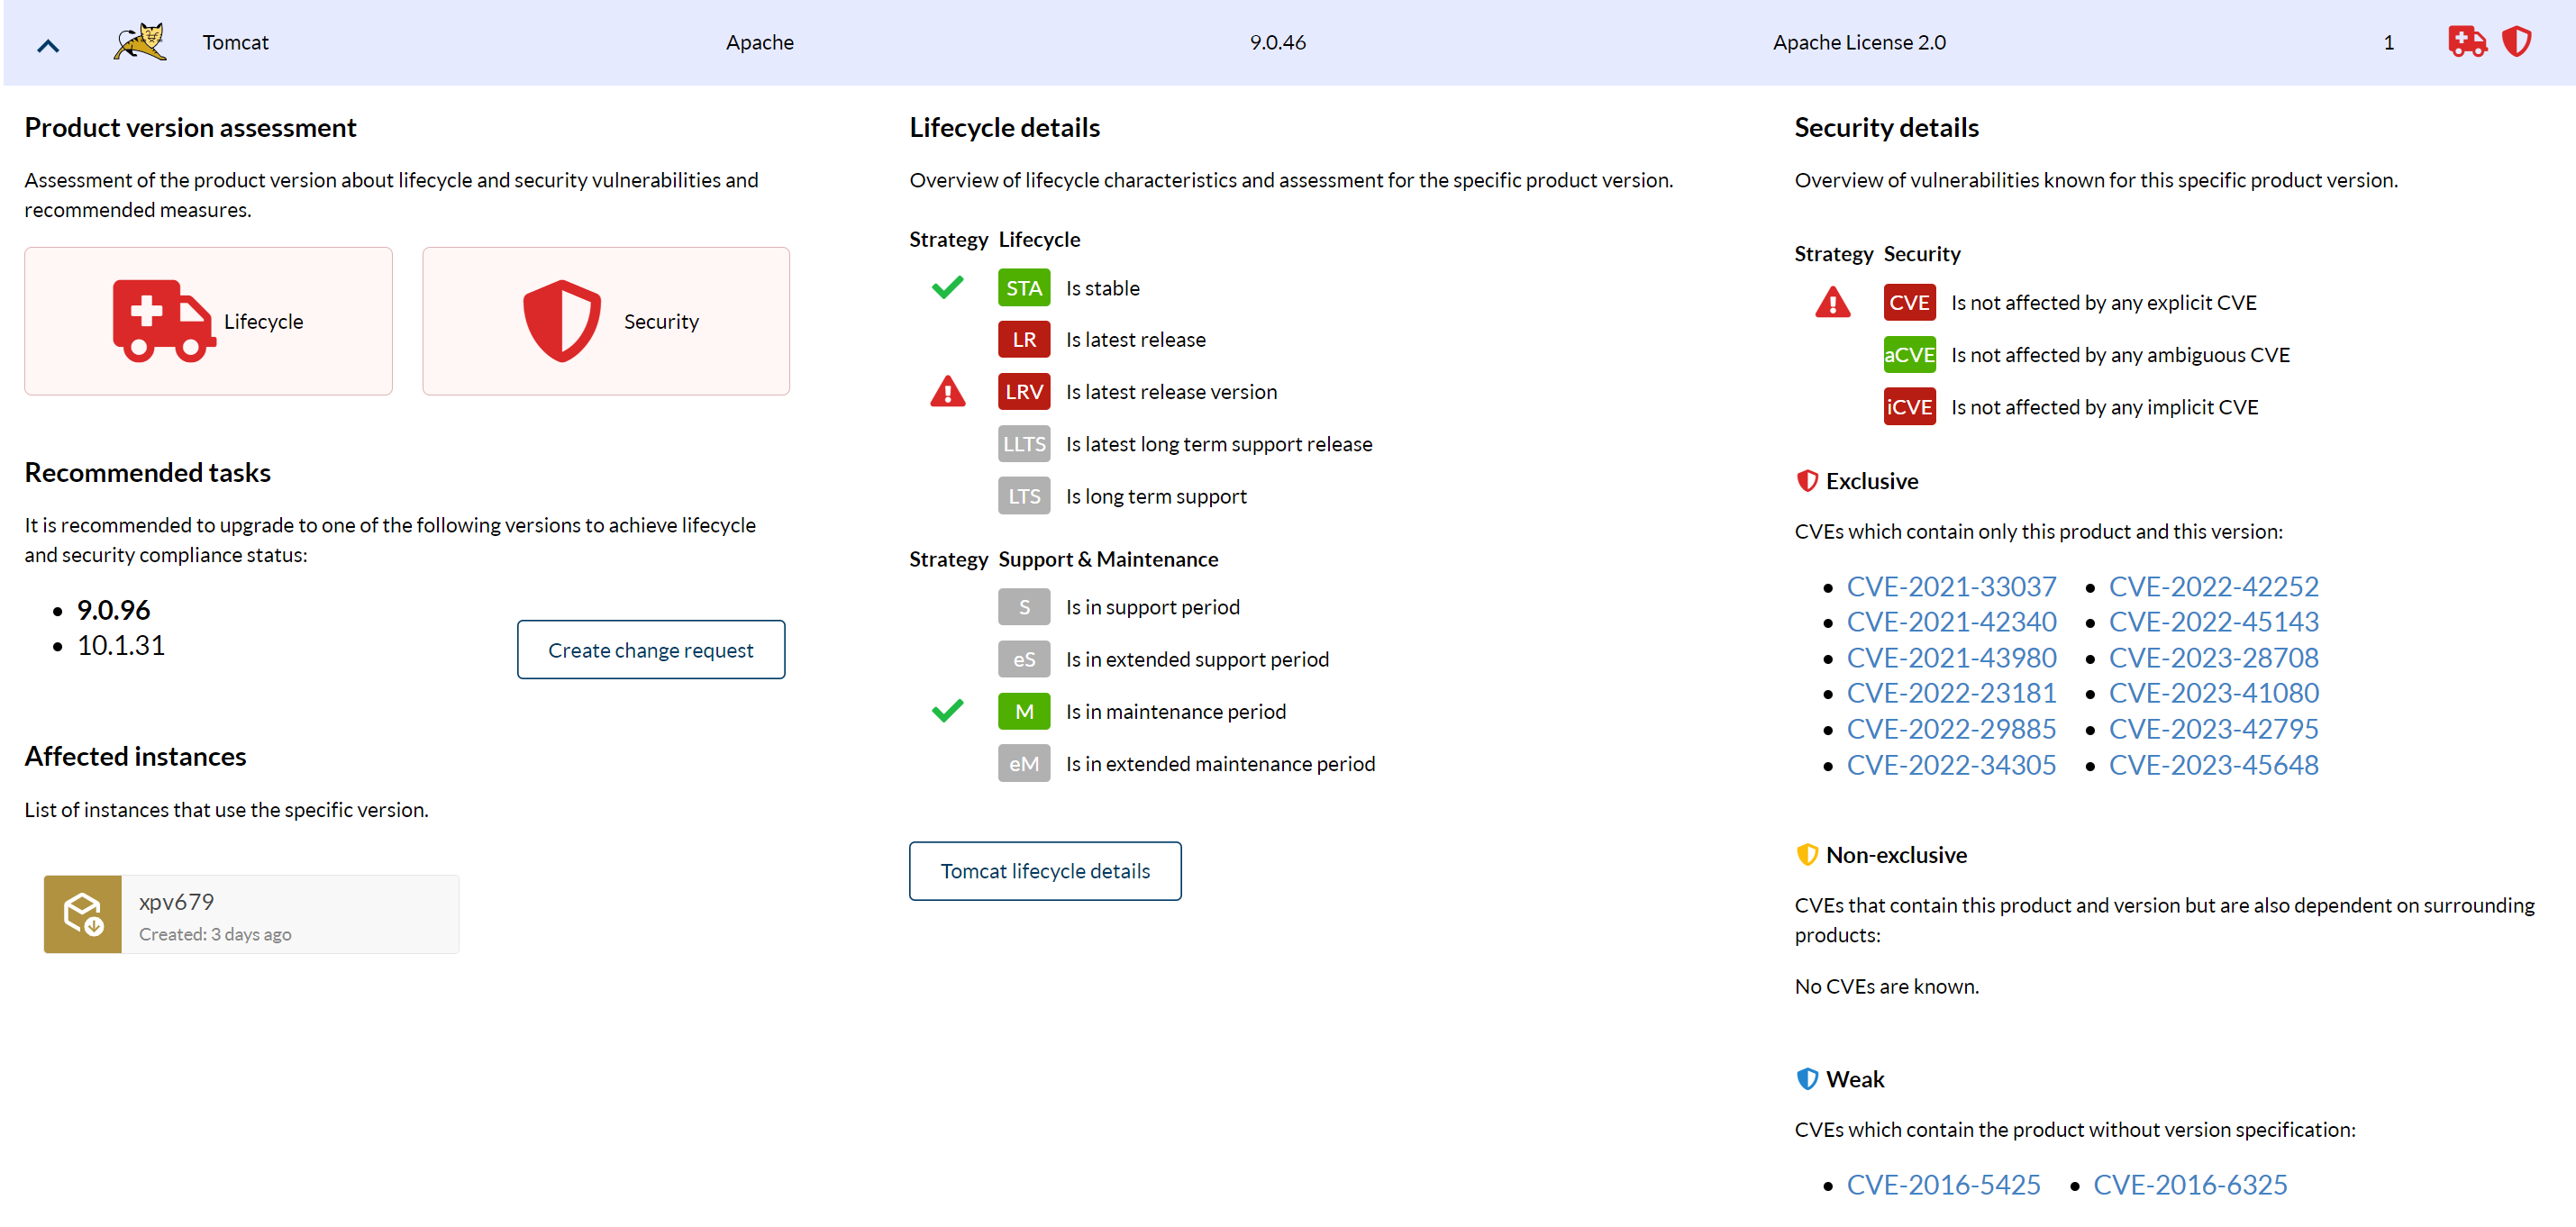The width and height of the screenshot is (2576, 1227).
Task: Click green checkmark beside Is stable
Action: [947, 288]
